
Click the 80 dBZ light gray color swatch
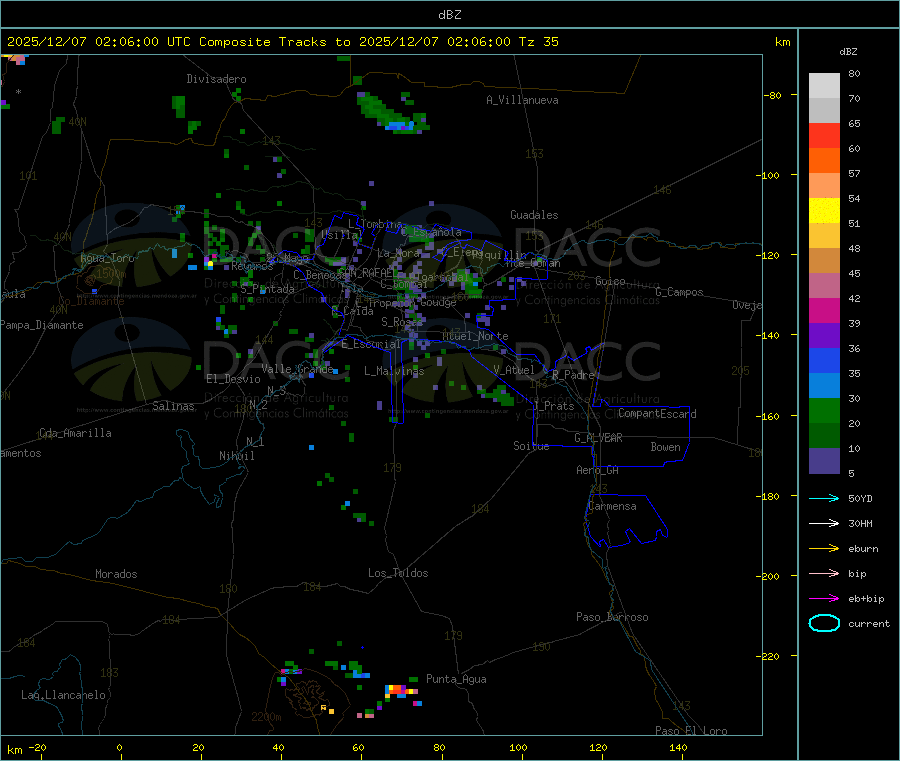point(824,86)
